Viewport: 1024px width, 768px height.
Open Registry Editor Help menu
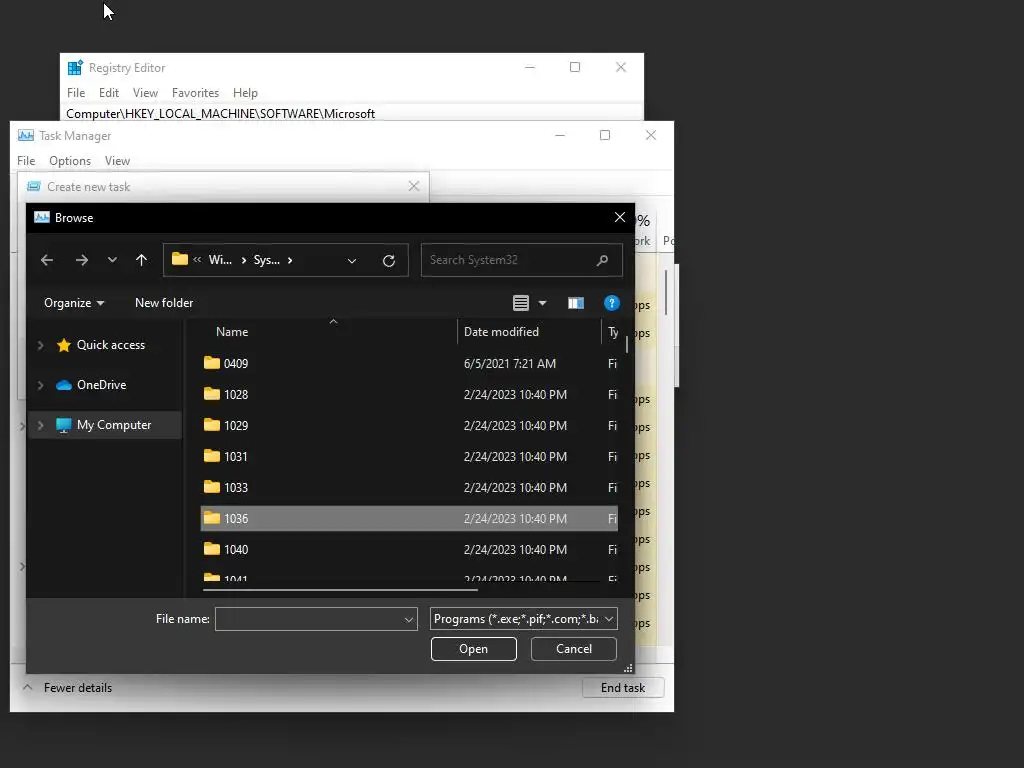point(246,93)
